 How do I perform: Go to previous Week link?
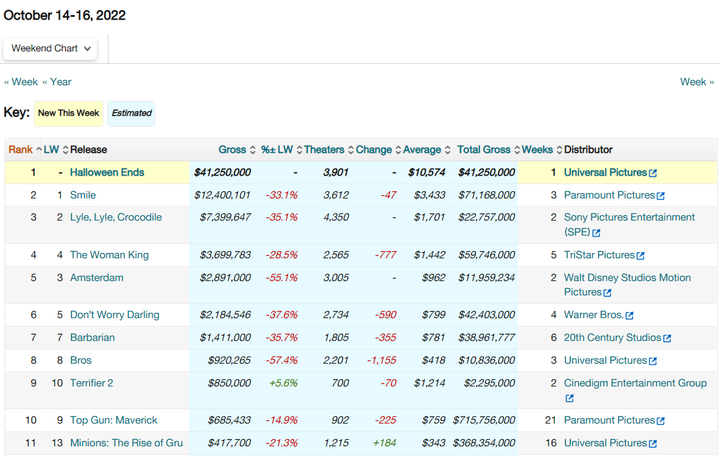(x=24, y=82)
